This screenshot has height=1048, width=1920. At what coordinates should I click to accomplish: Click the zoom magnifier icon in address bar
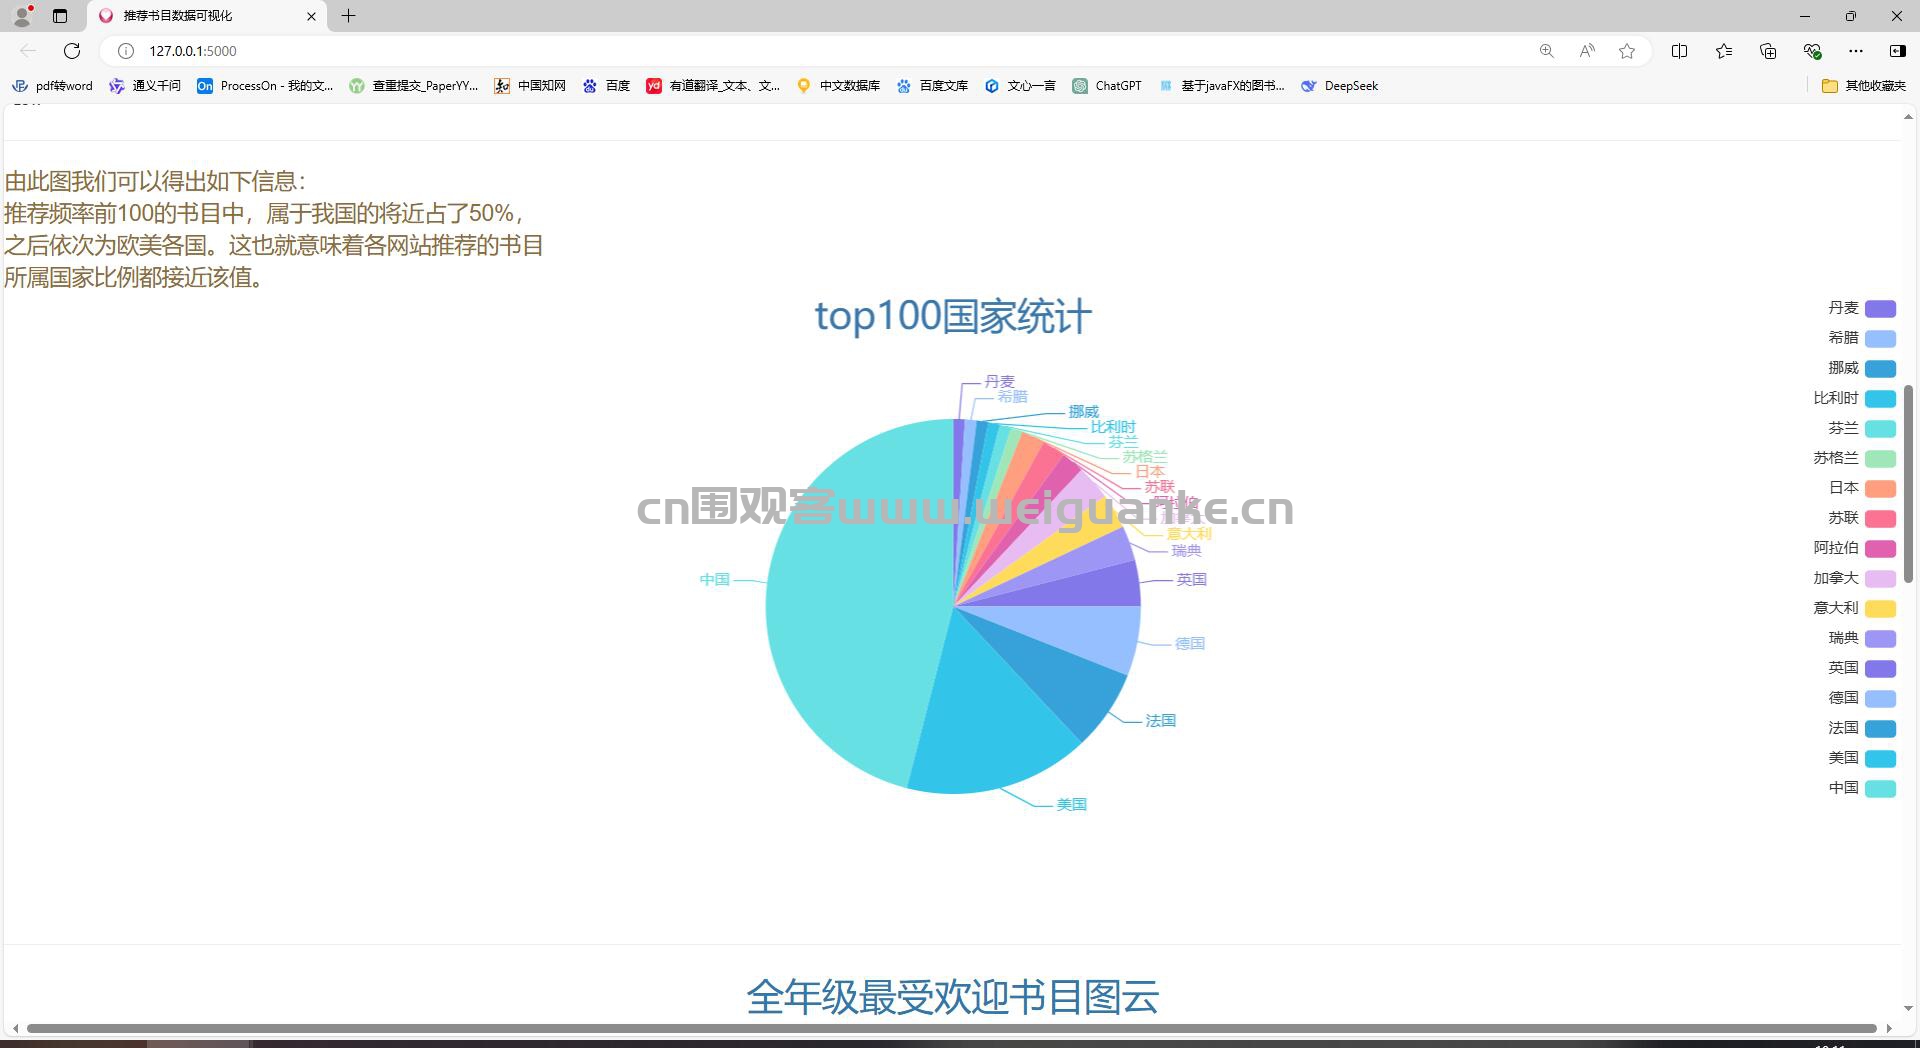coord(1546,51)
